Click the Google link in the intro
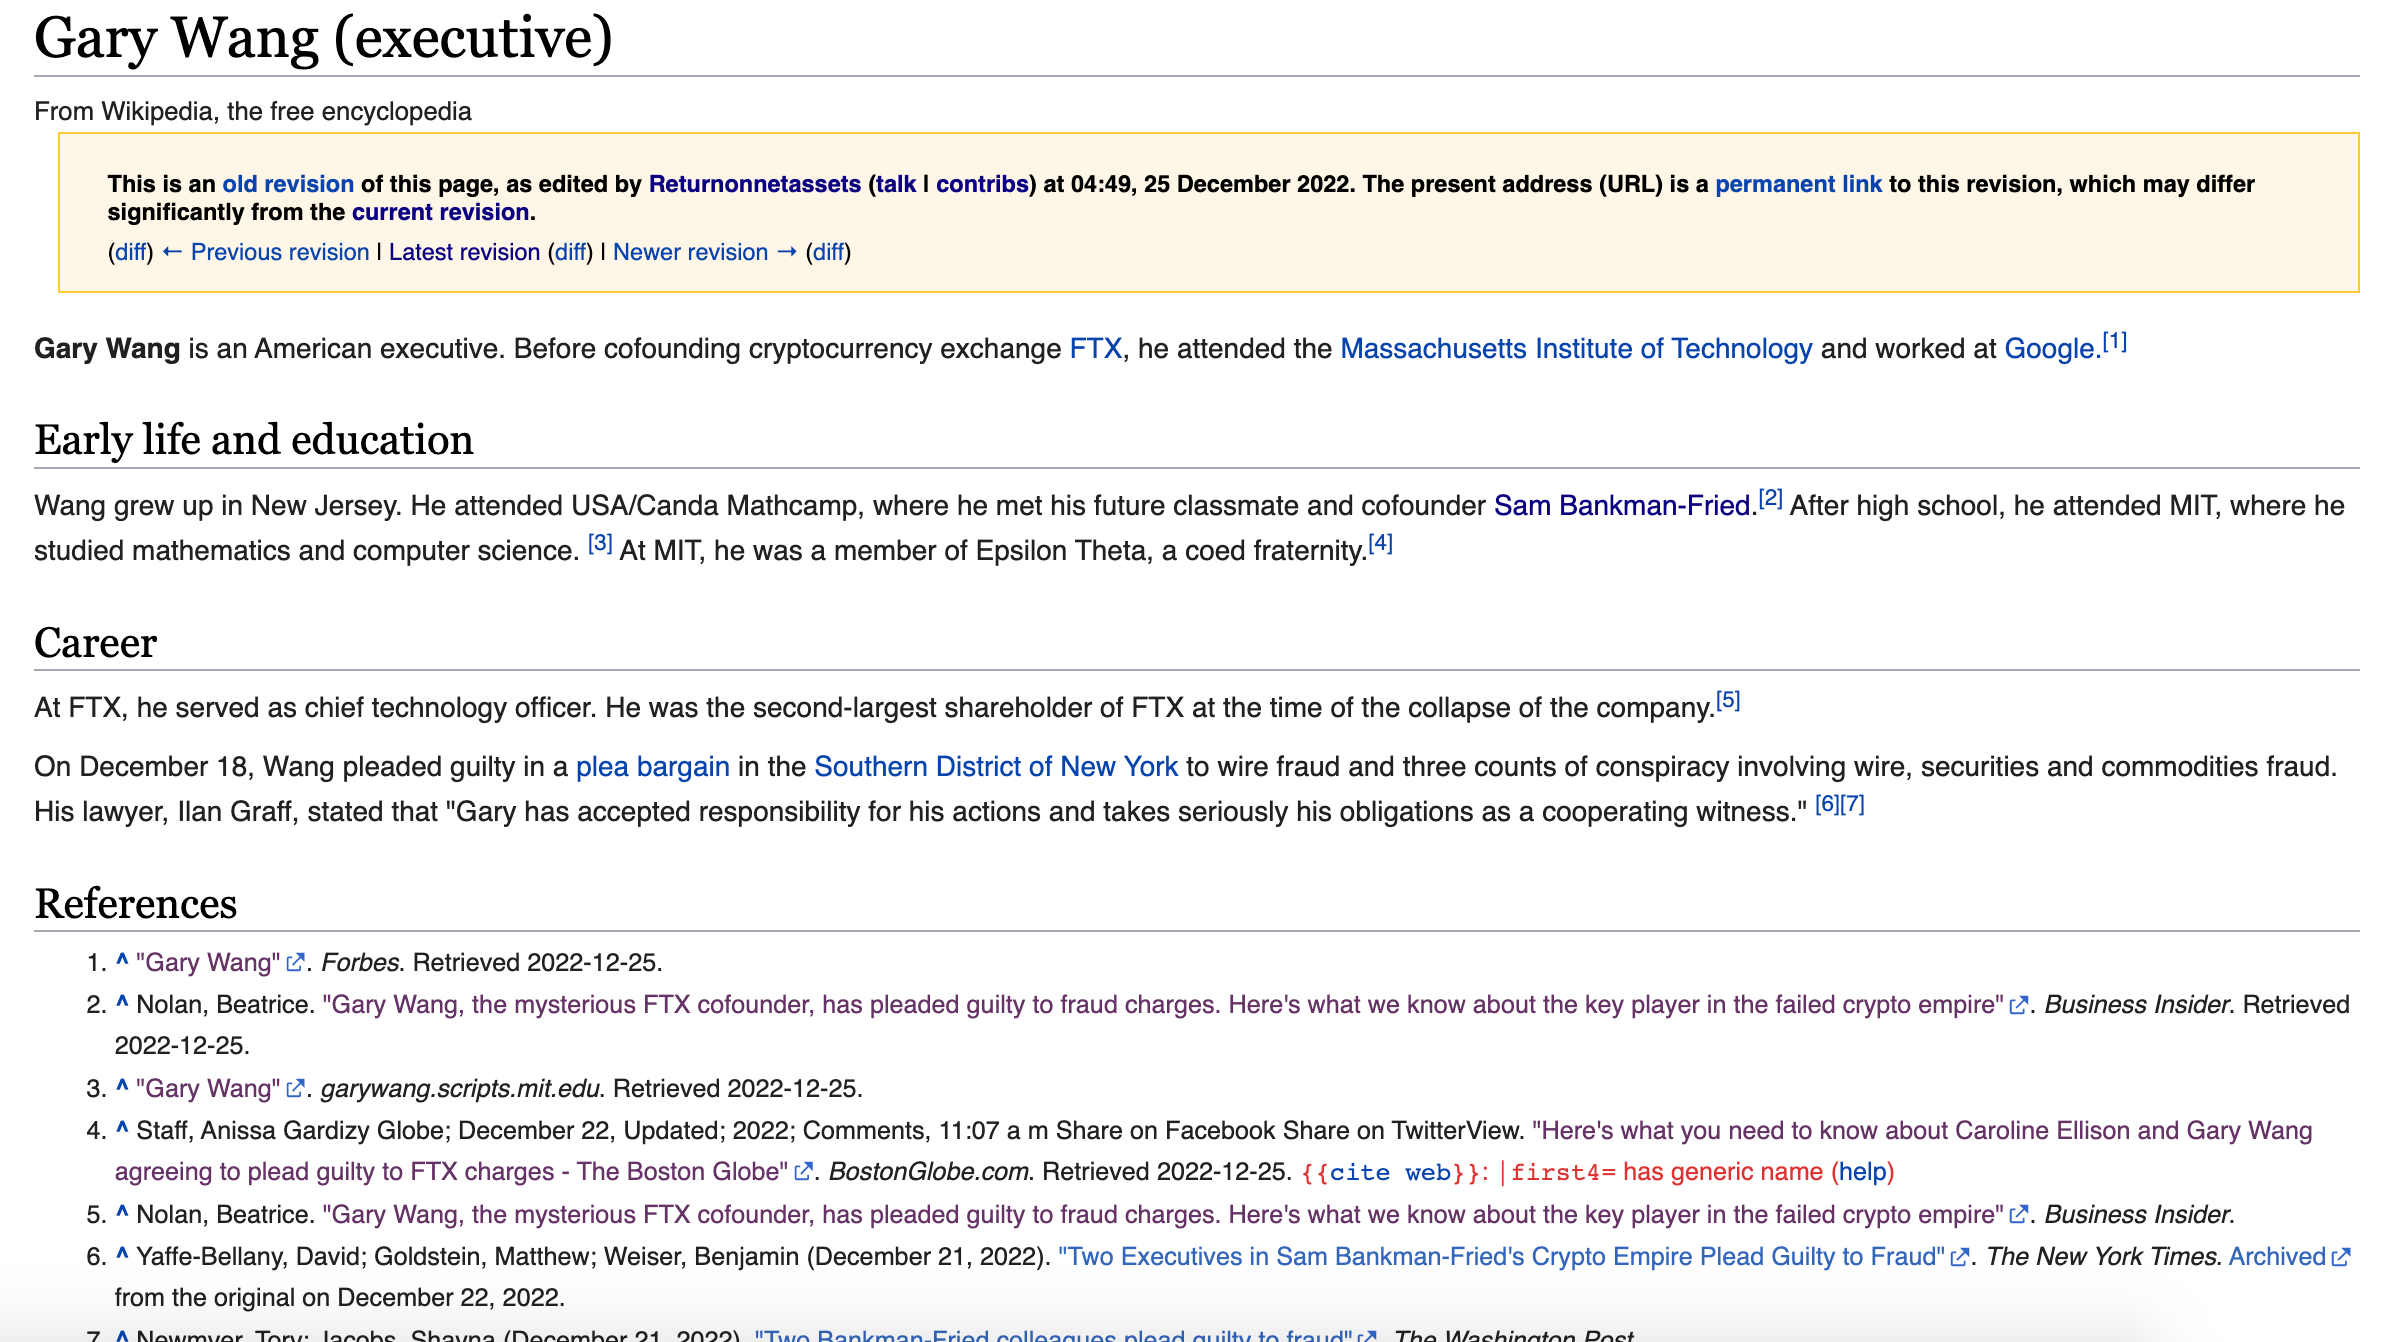Screen dimensions: 2386x1342 point(2045,349)
